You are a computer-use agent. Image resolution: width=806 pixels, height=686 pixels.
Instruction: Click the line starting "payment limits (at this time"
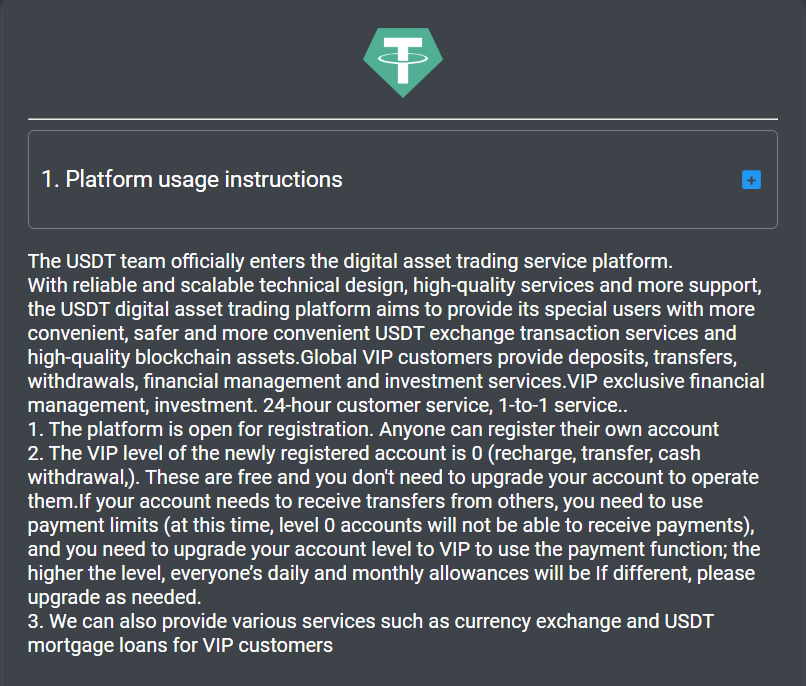point(391,526)
